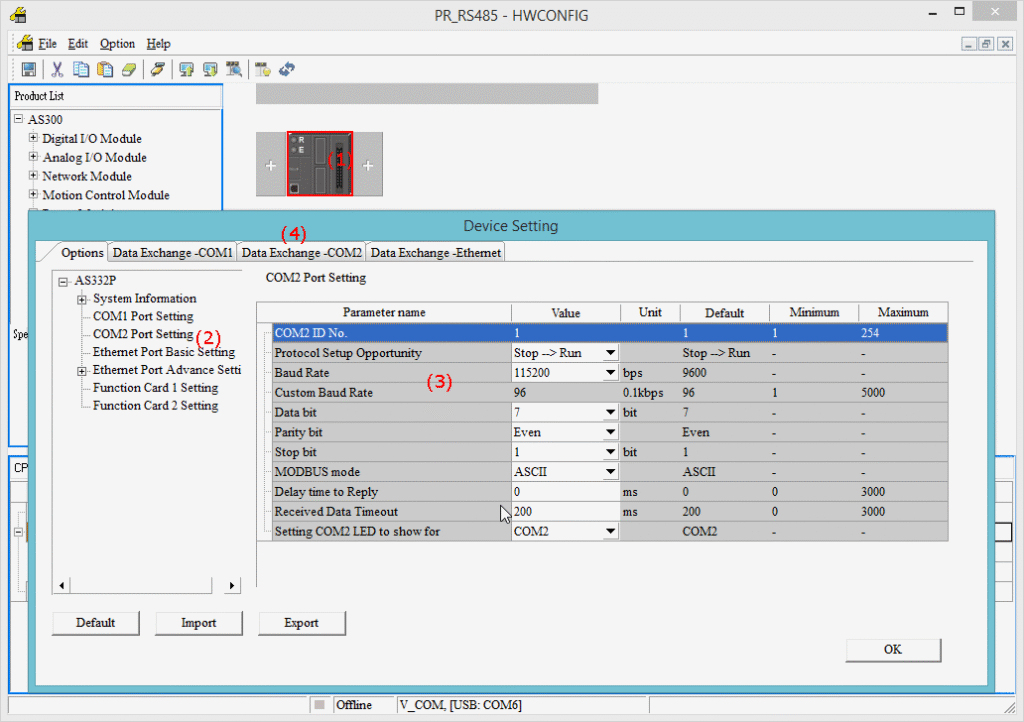This screenshot has width=1024, height=722.
Task: Click the OK button in Device Setting
Action: click(x=892, y=649)
